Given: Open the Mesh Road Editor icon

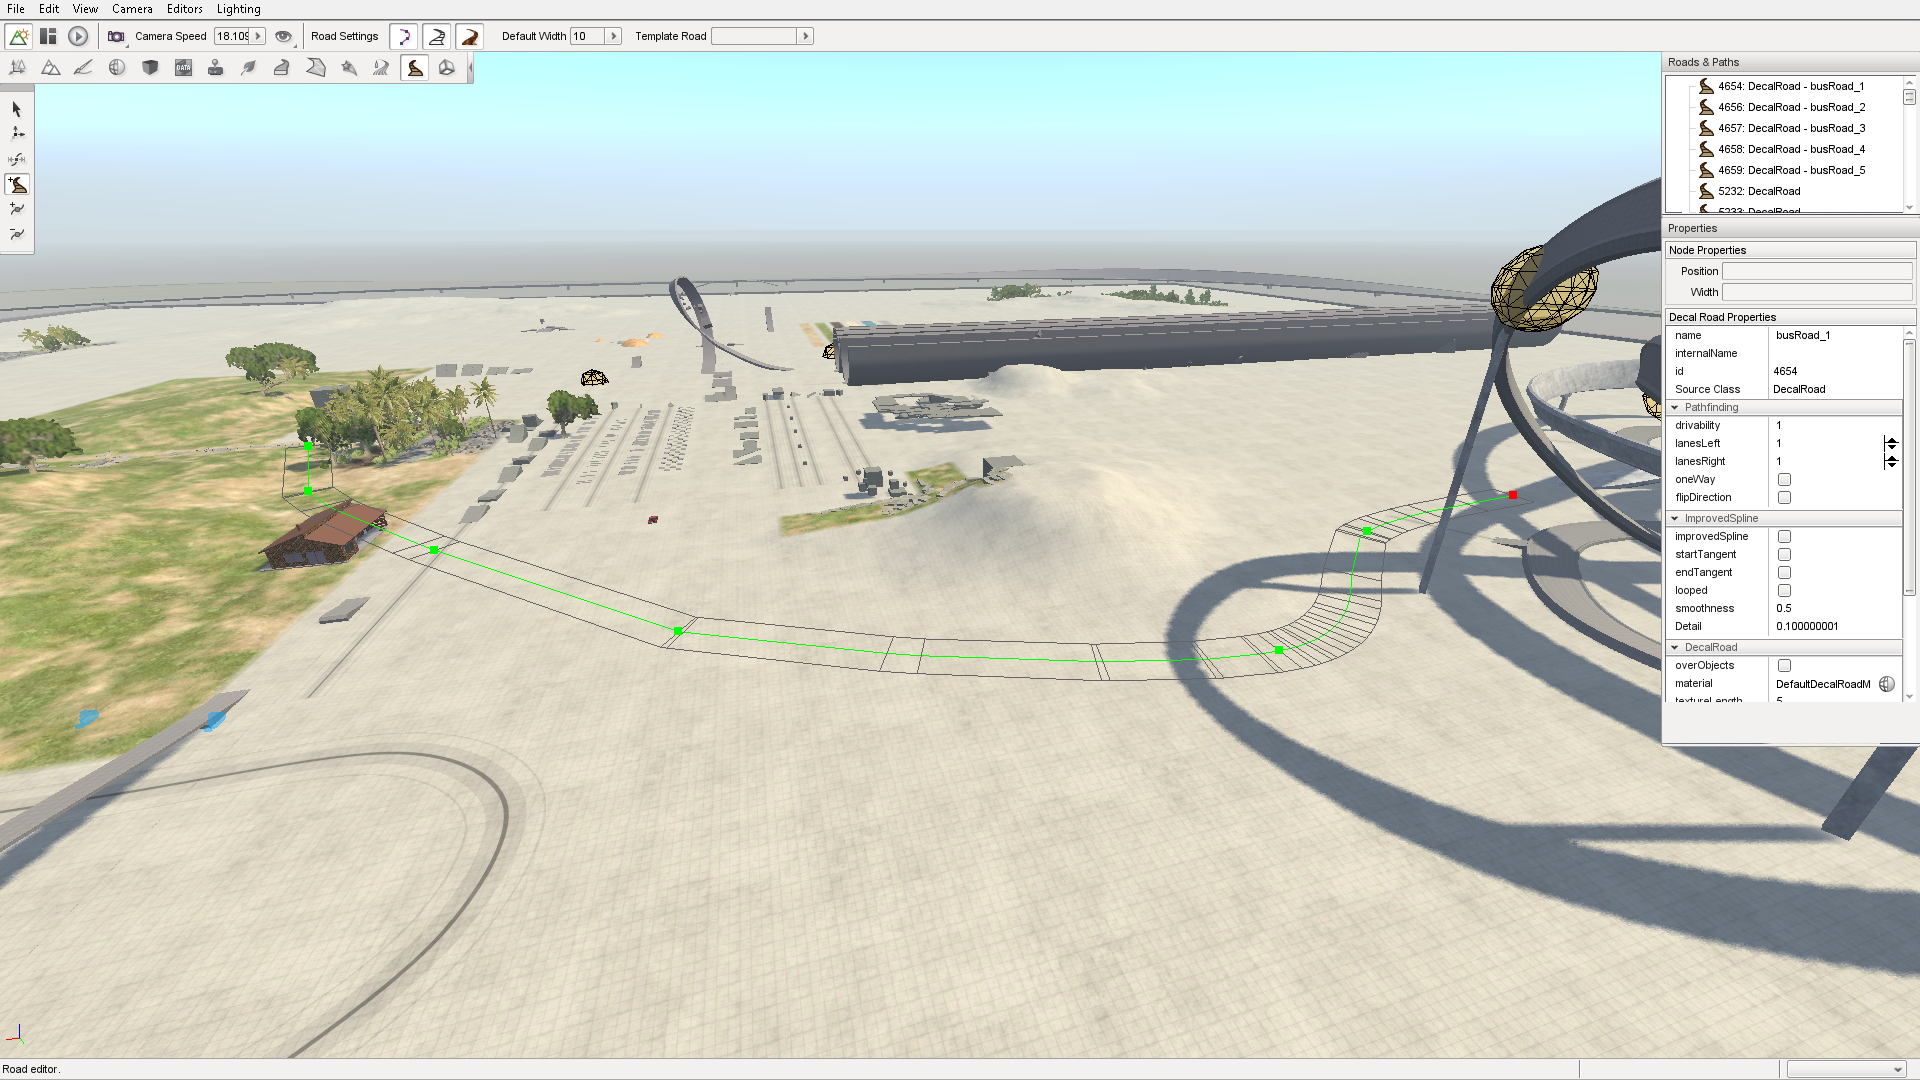Looking at the screenshot, I should coord(282,68).
